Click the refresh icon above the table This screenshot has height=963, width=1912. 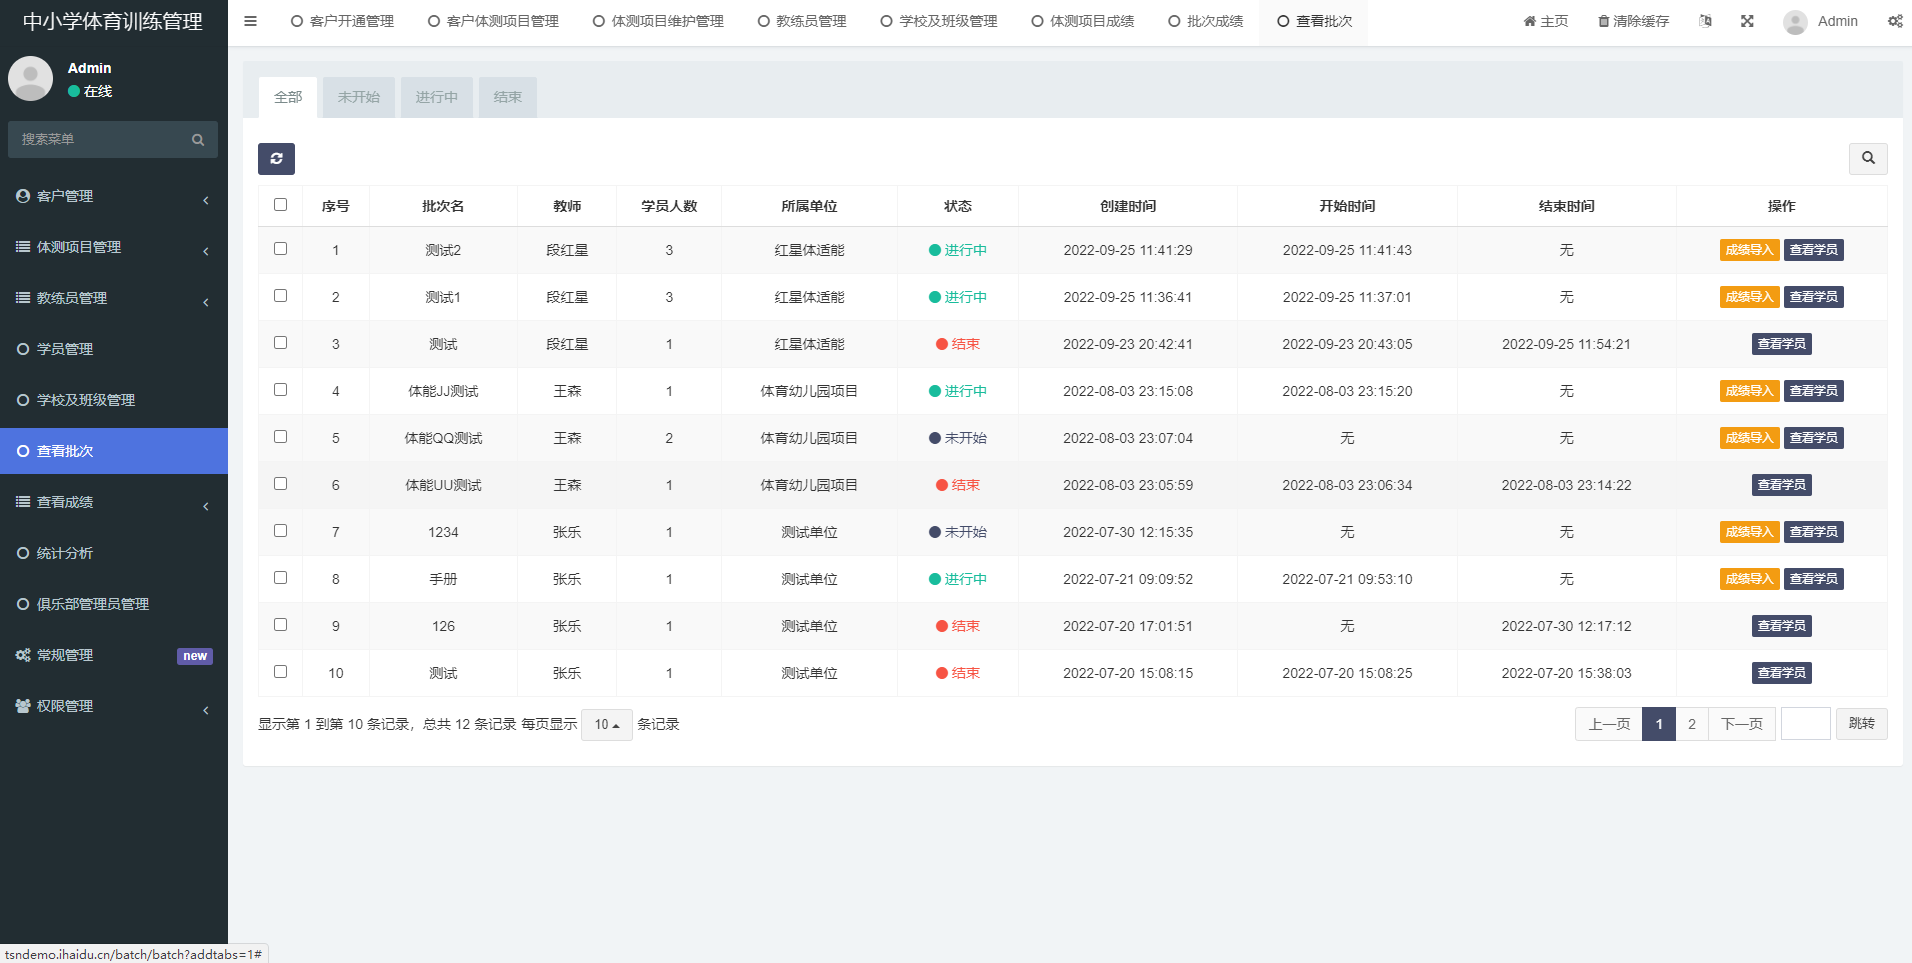point(276,159)
